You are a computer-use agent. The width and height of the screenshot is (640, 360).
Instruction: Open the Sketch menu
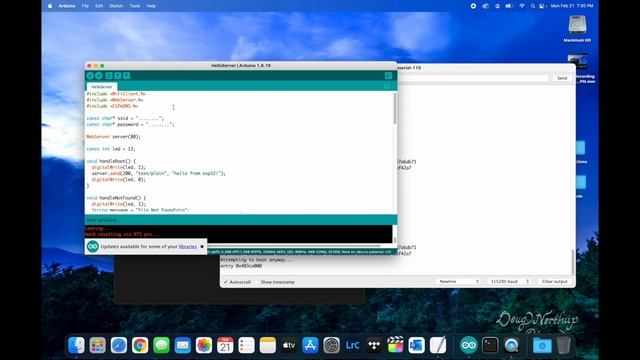pos(116,6)
